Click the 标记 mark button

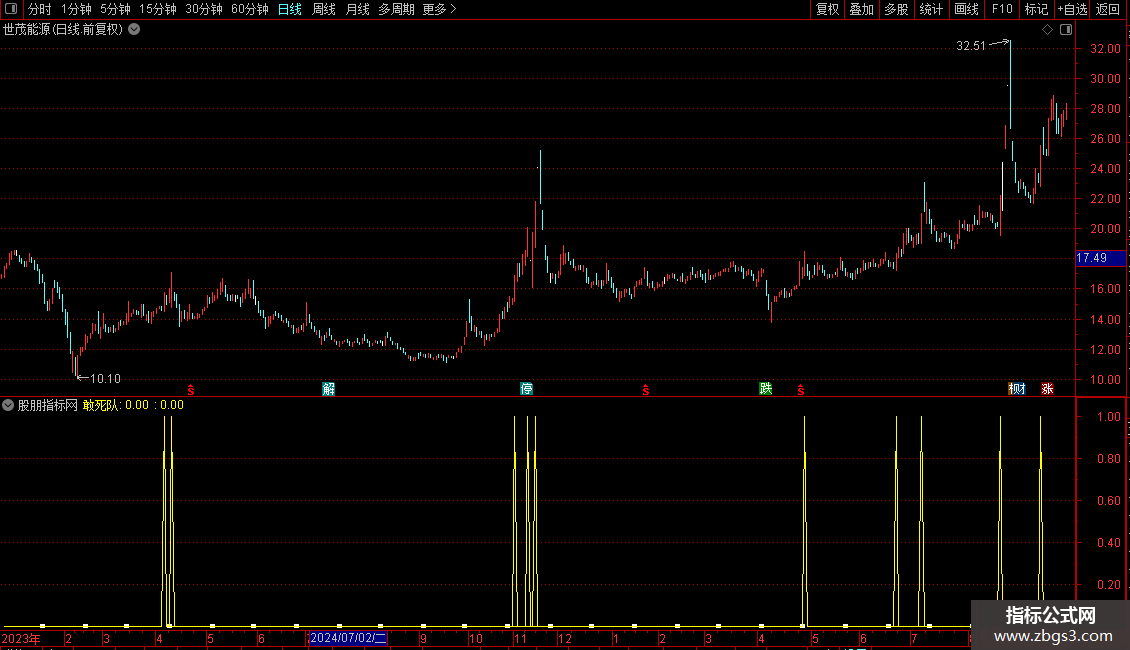click(1036, 9)
